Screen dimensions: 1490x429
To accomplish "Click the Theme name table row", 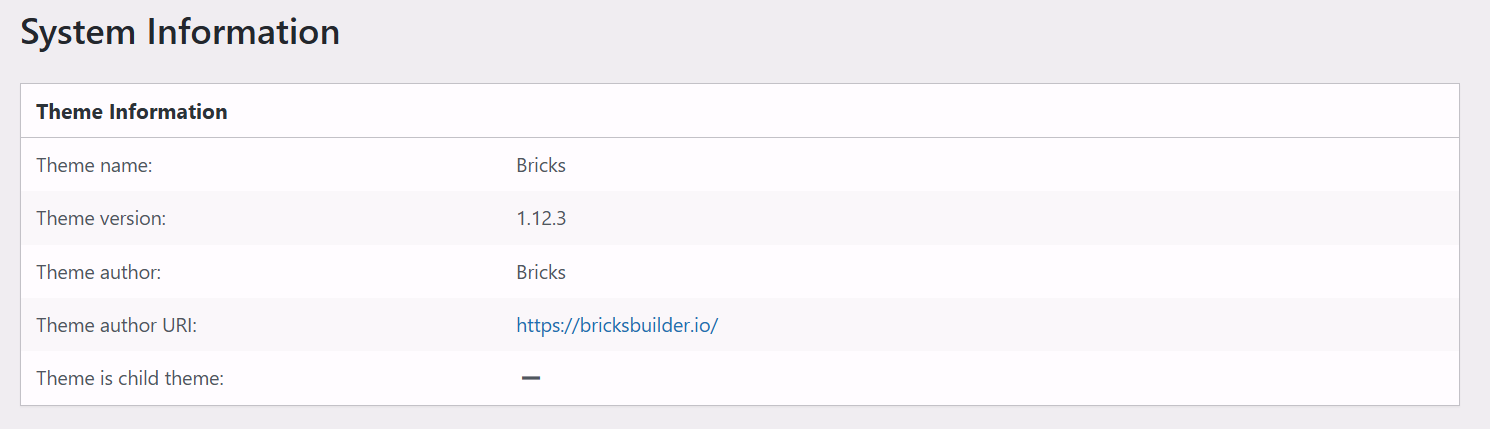I will (740, 165).
